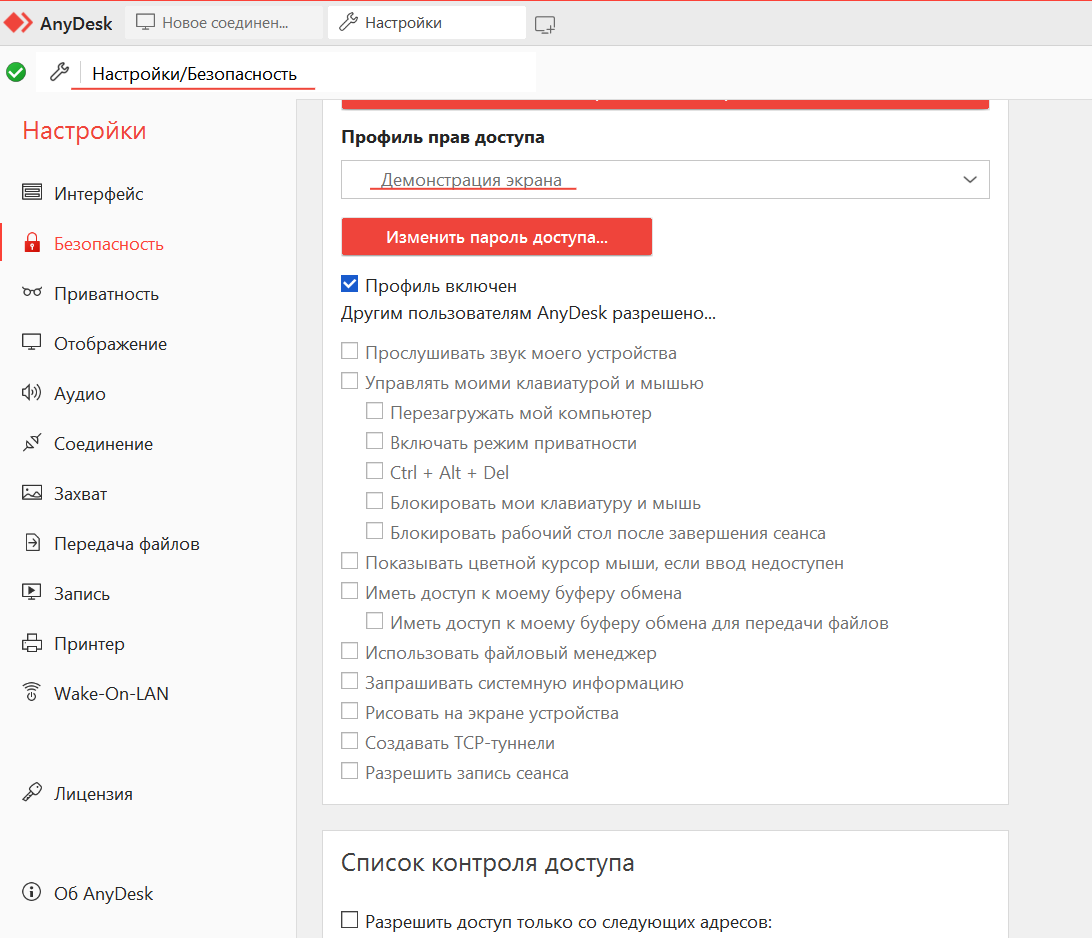The height and width of the screenshot is (938, 1092).
Task: Click the Другим пользователям AnyDesk разрешено text
Action: click(x=528, y=313)
